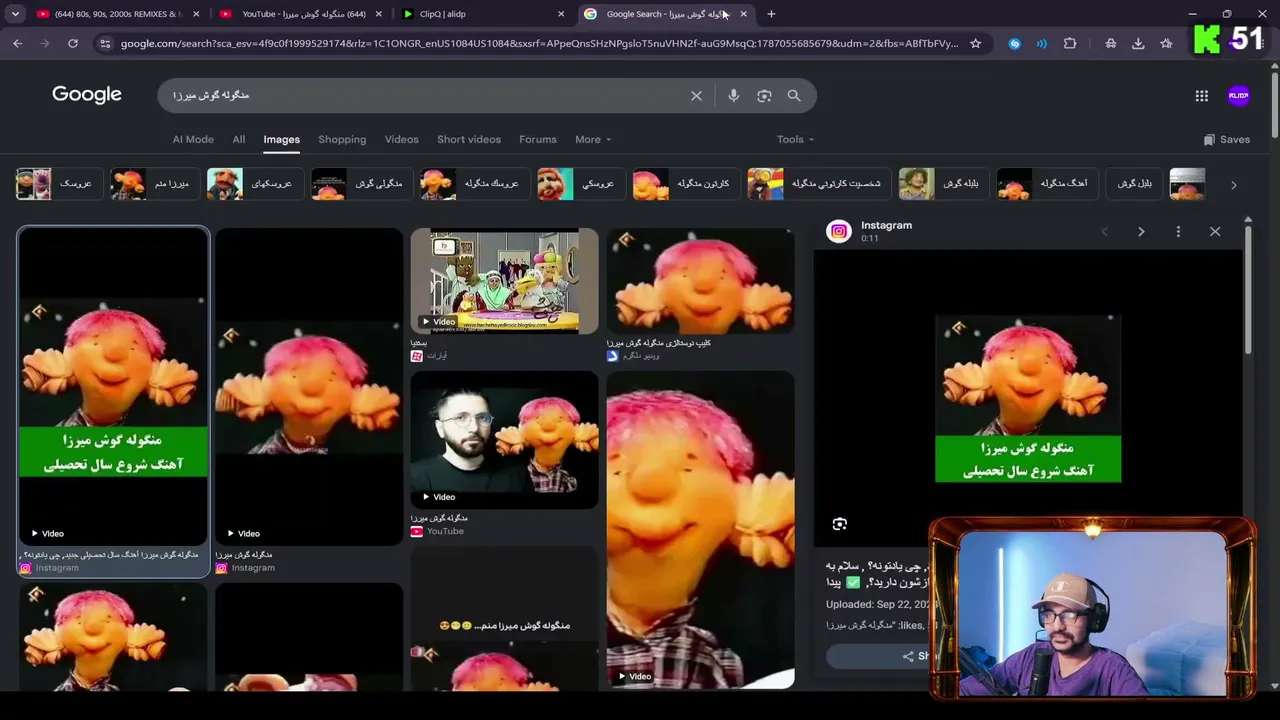1280x720 pixels.
Task: Go back using the browser back arrow
Action: [x=17, y=43]
